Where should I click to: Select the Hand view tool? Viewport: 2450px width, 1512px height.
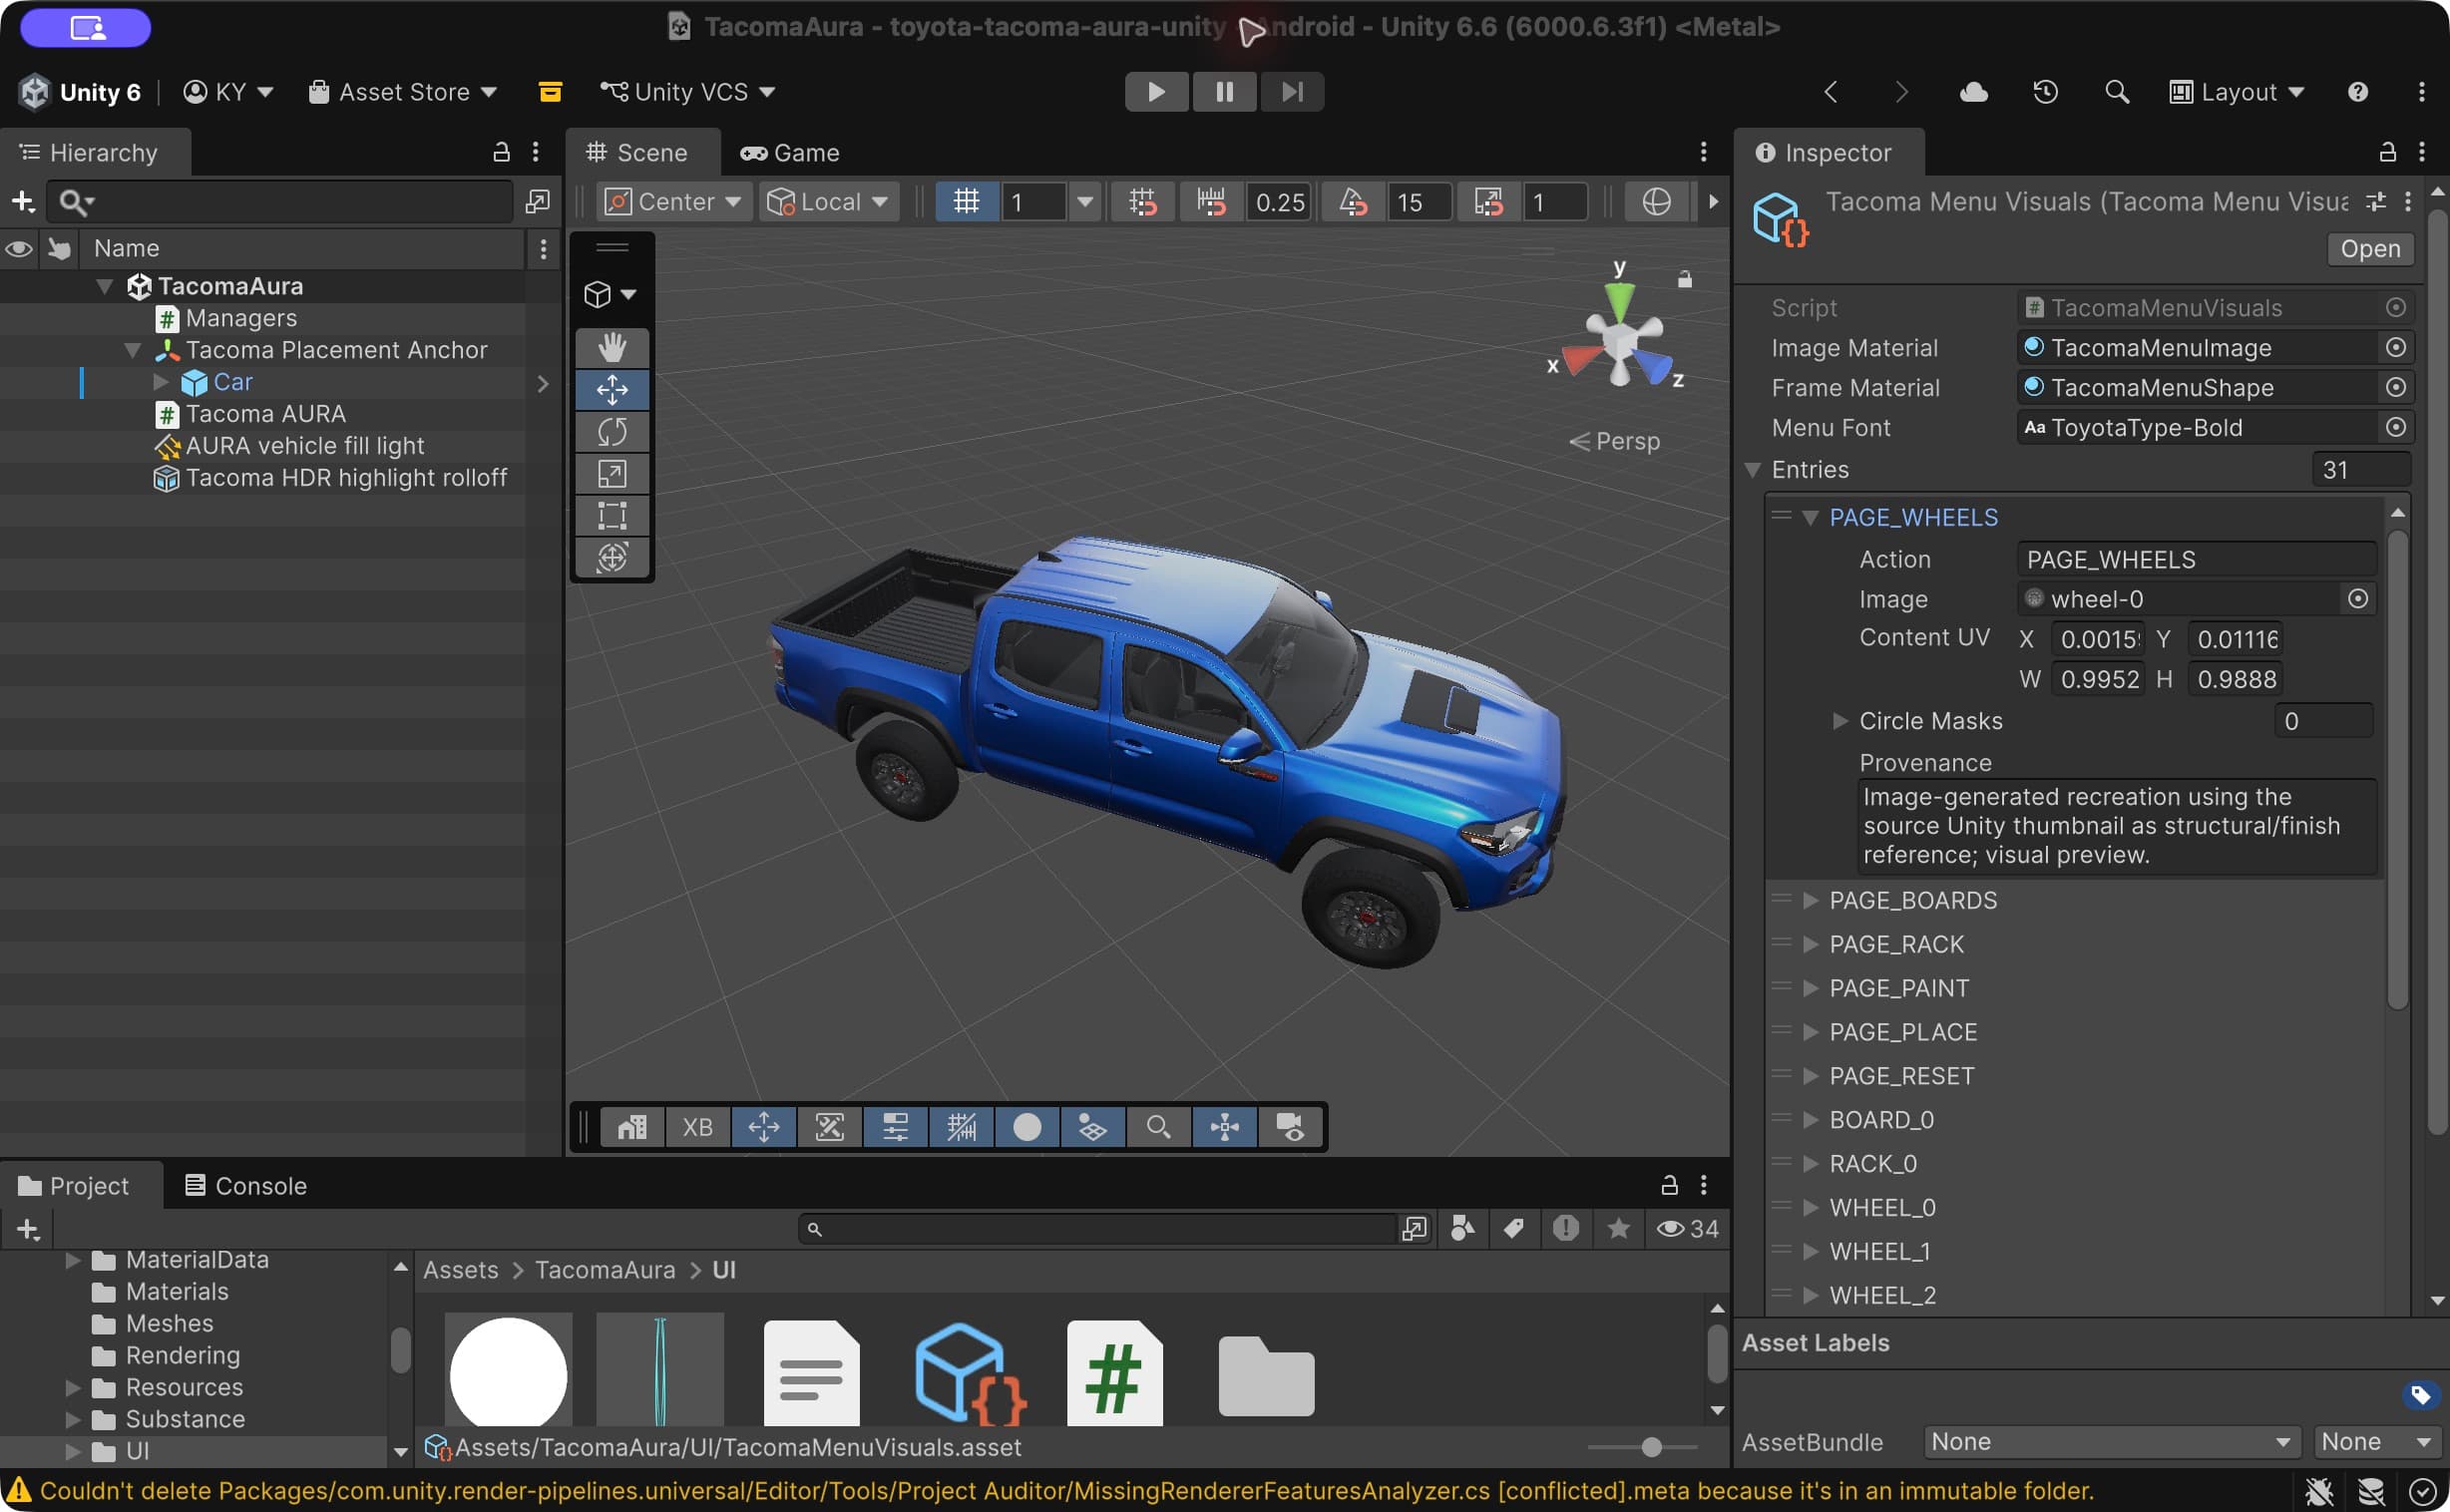pos(612,348)
